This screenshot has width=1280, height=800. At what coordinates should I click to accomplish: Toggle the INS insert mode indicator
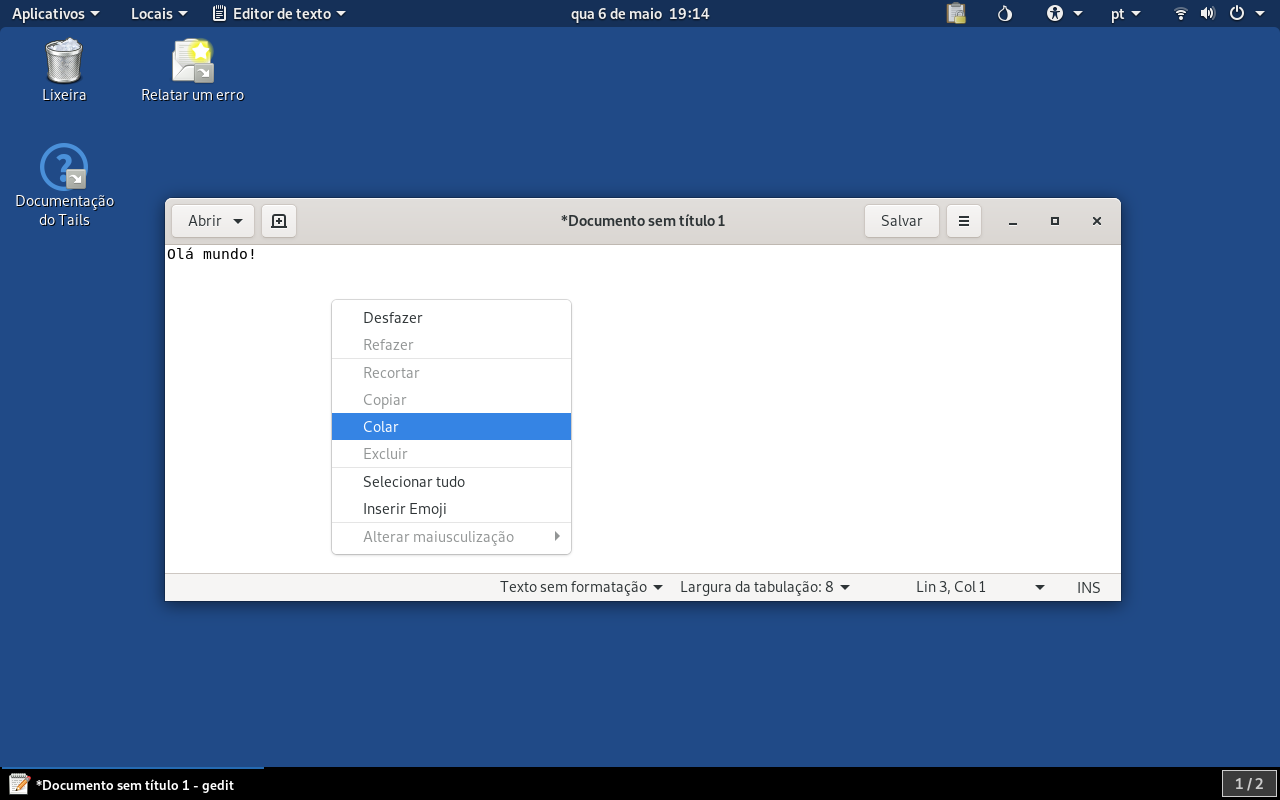click(1088, 587)
